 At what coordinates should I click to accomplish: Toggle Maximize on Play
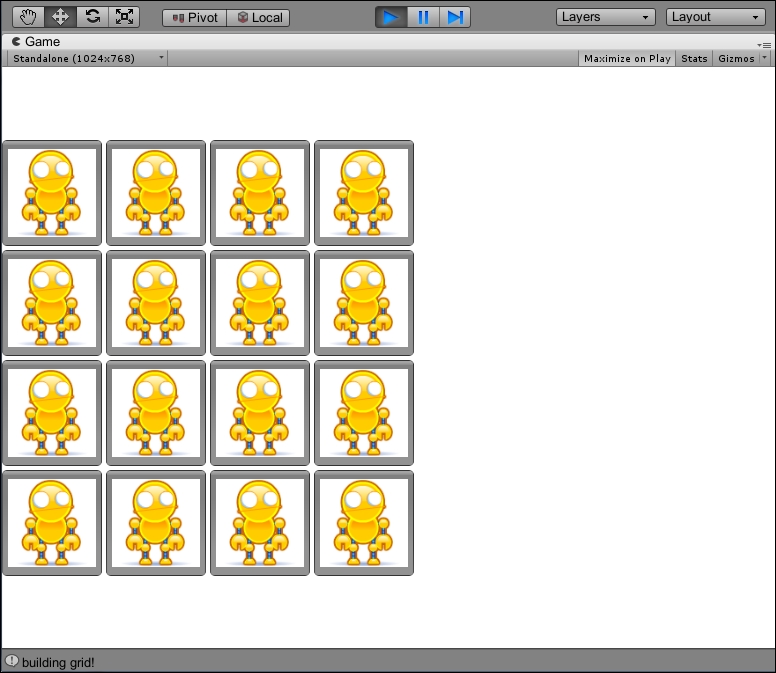[x=627, y=58]
